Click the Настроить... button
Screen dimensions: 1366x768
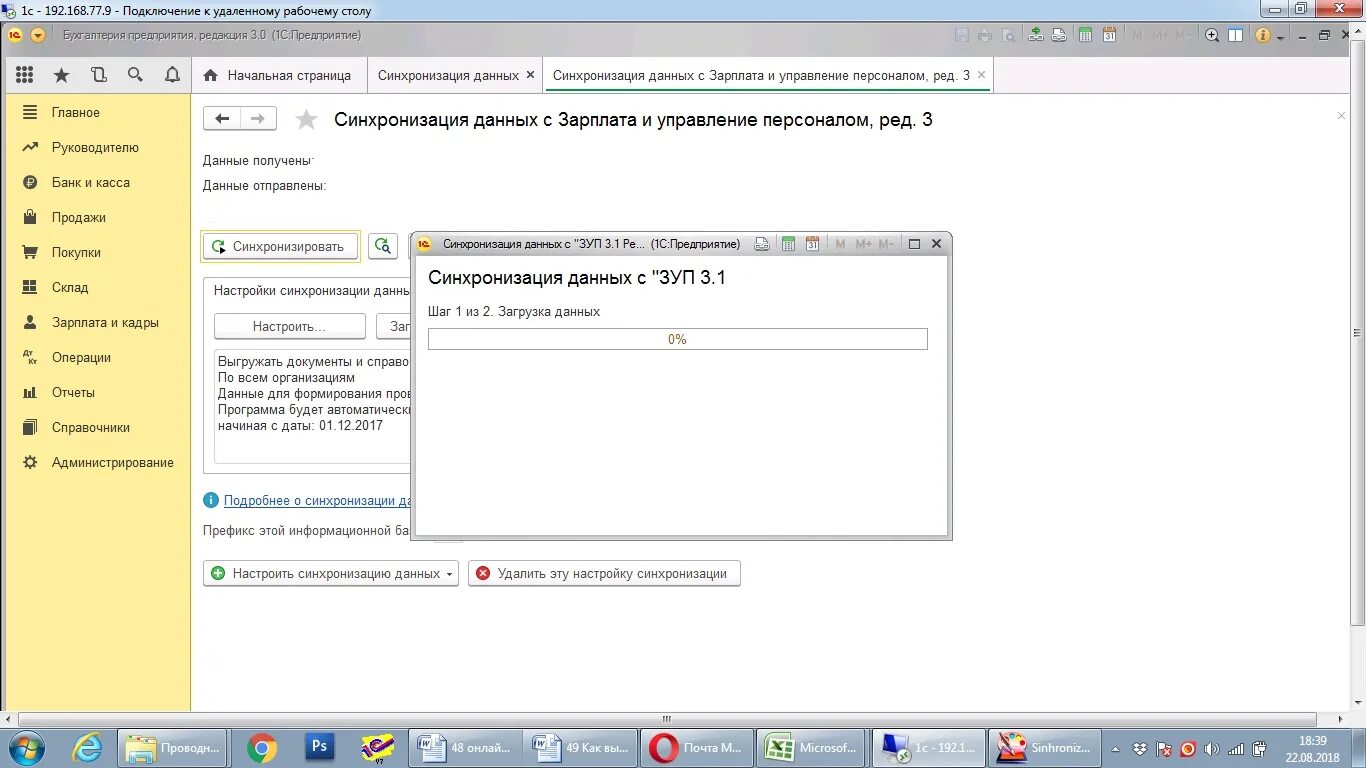(x=289, y=326)
